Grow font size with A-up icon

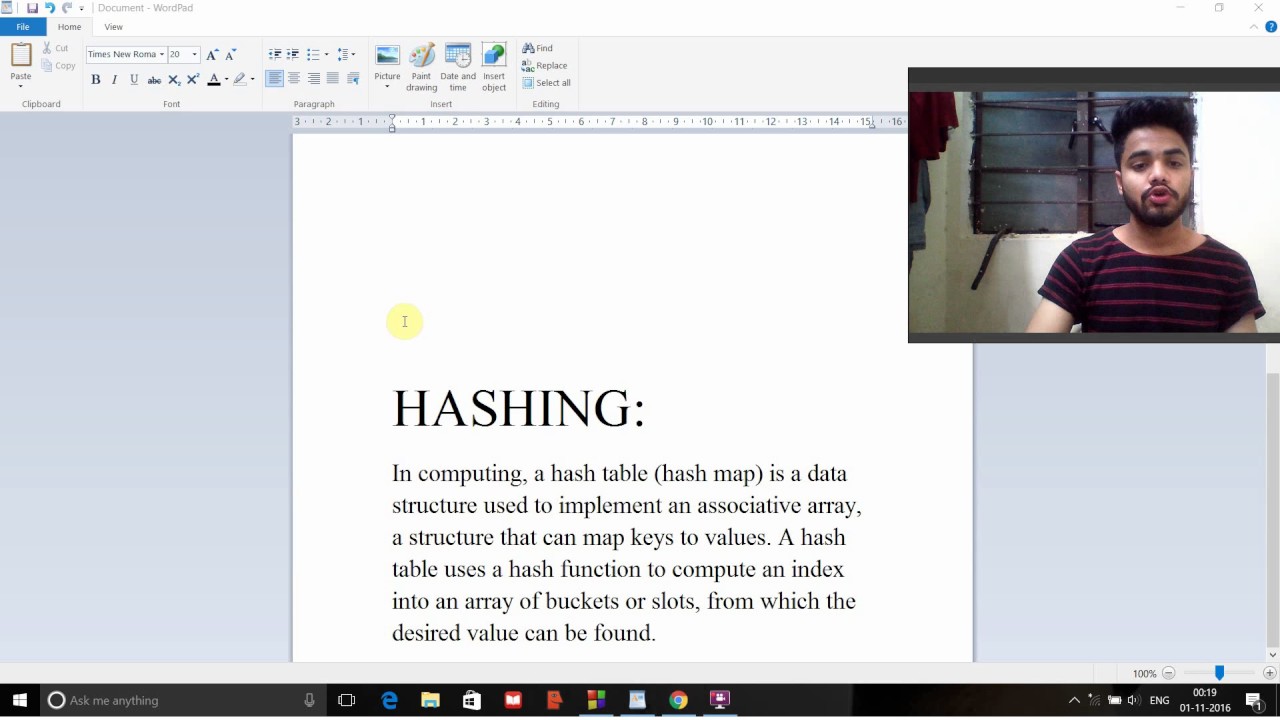pos(212,54)
